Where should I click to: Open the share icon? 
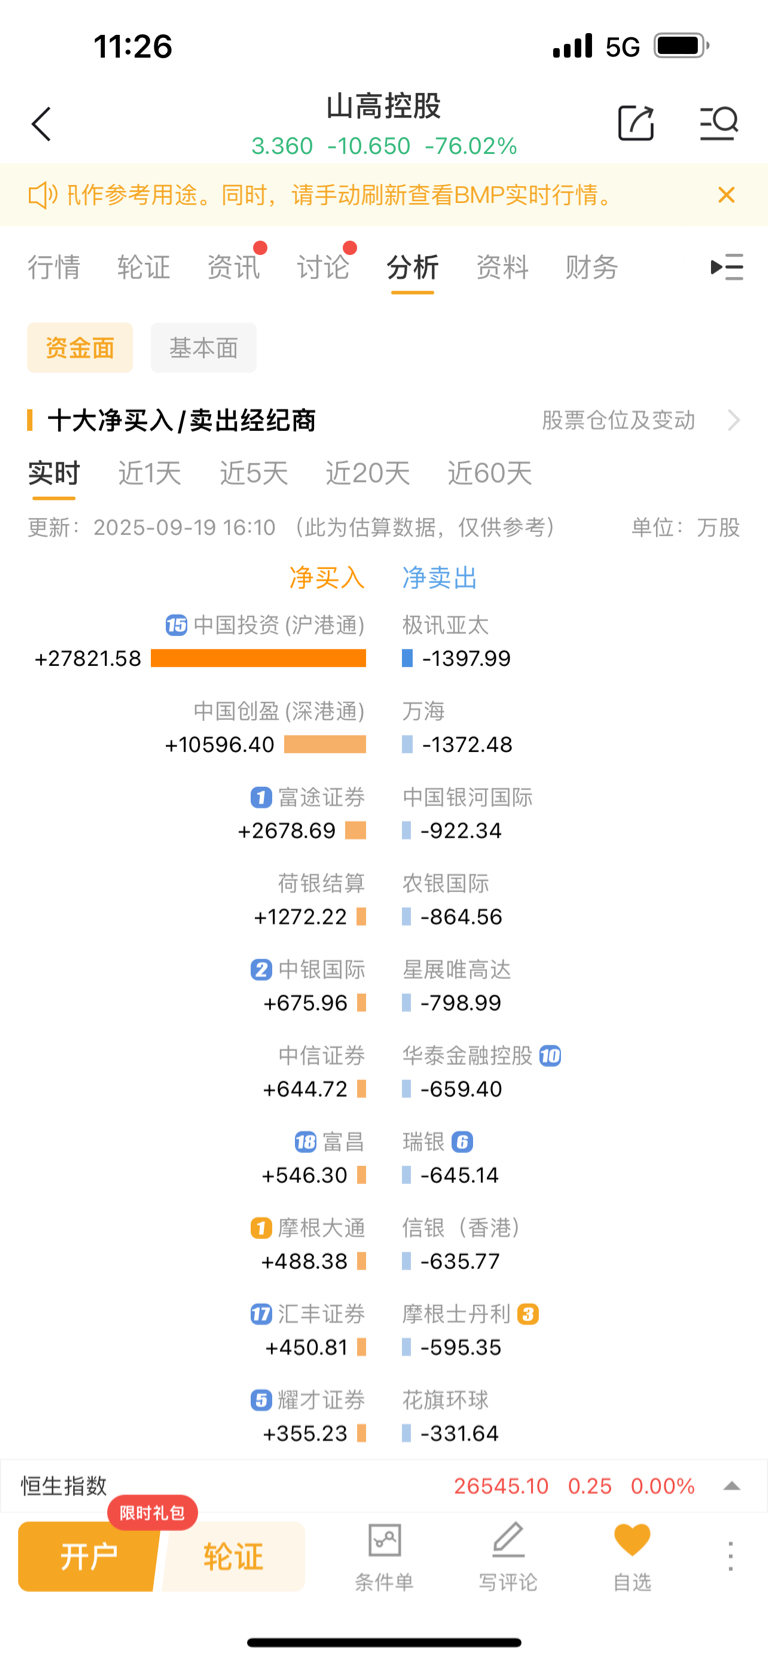tap(636, 123)
